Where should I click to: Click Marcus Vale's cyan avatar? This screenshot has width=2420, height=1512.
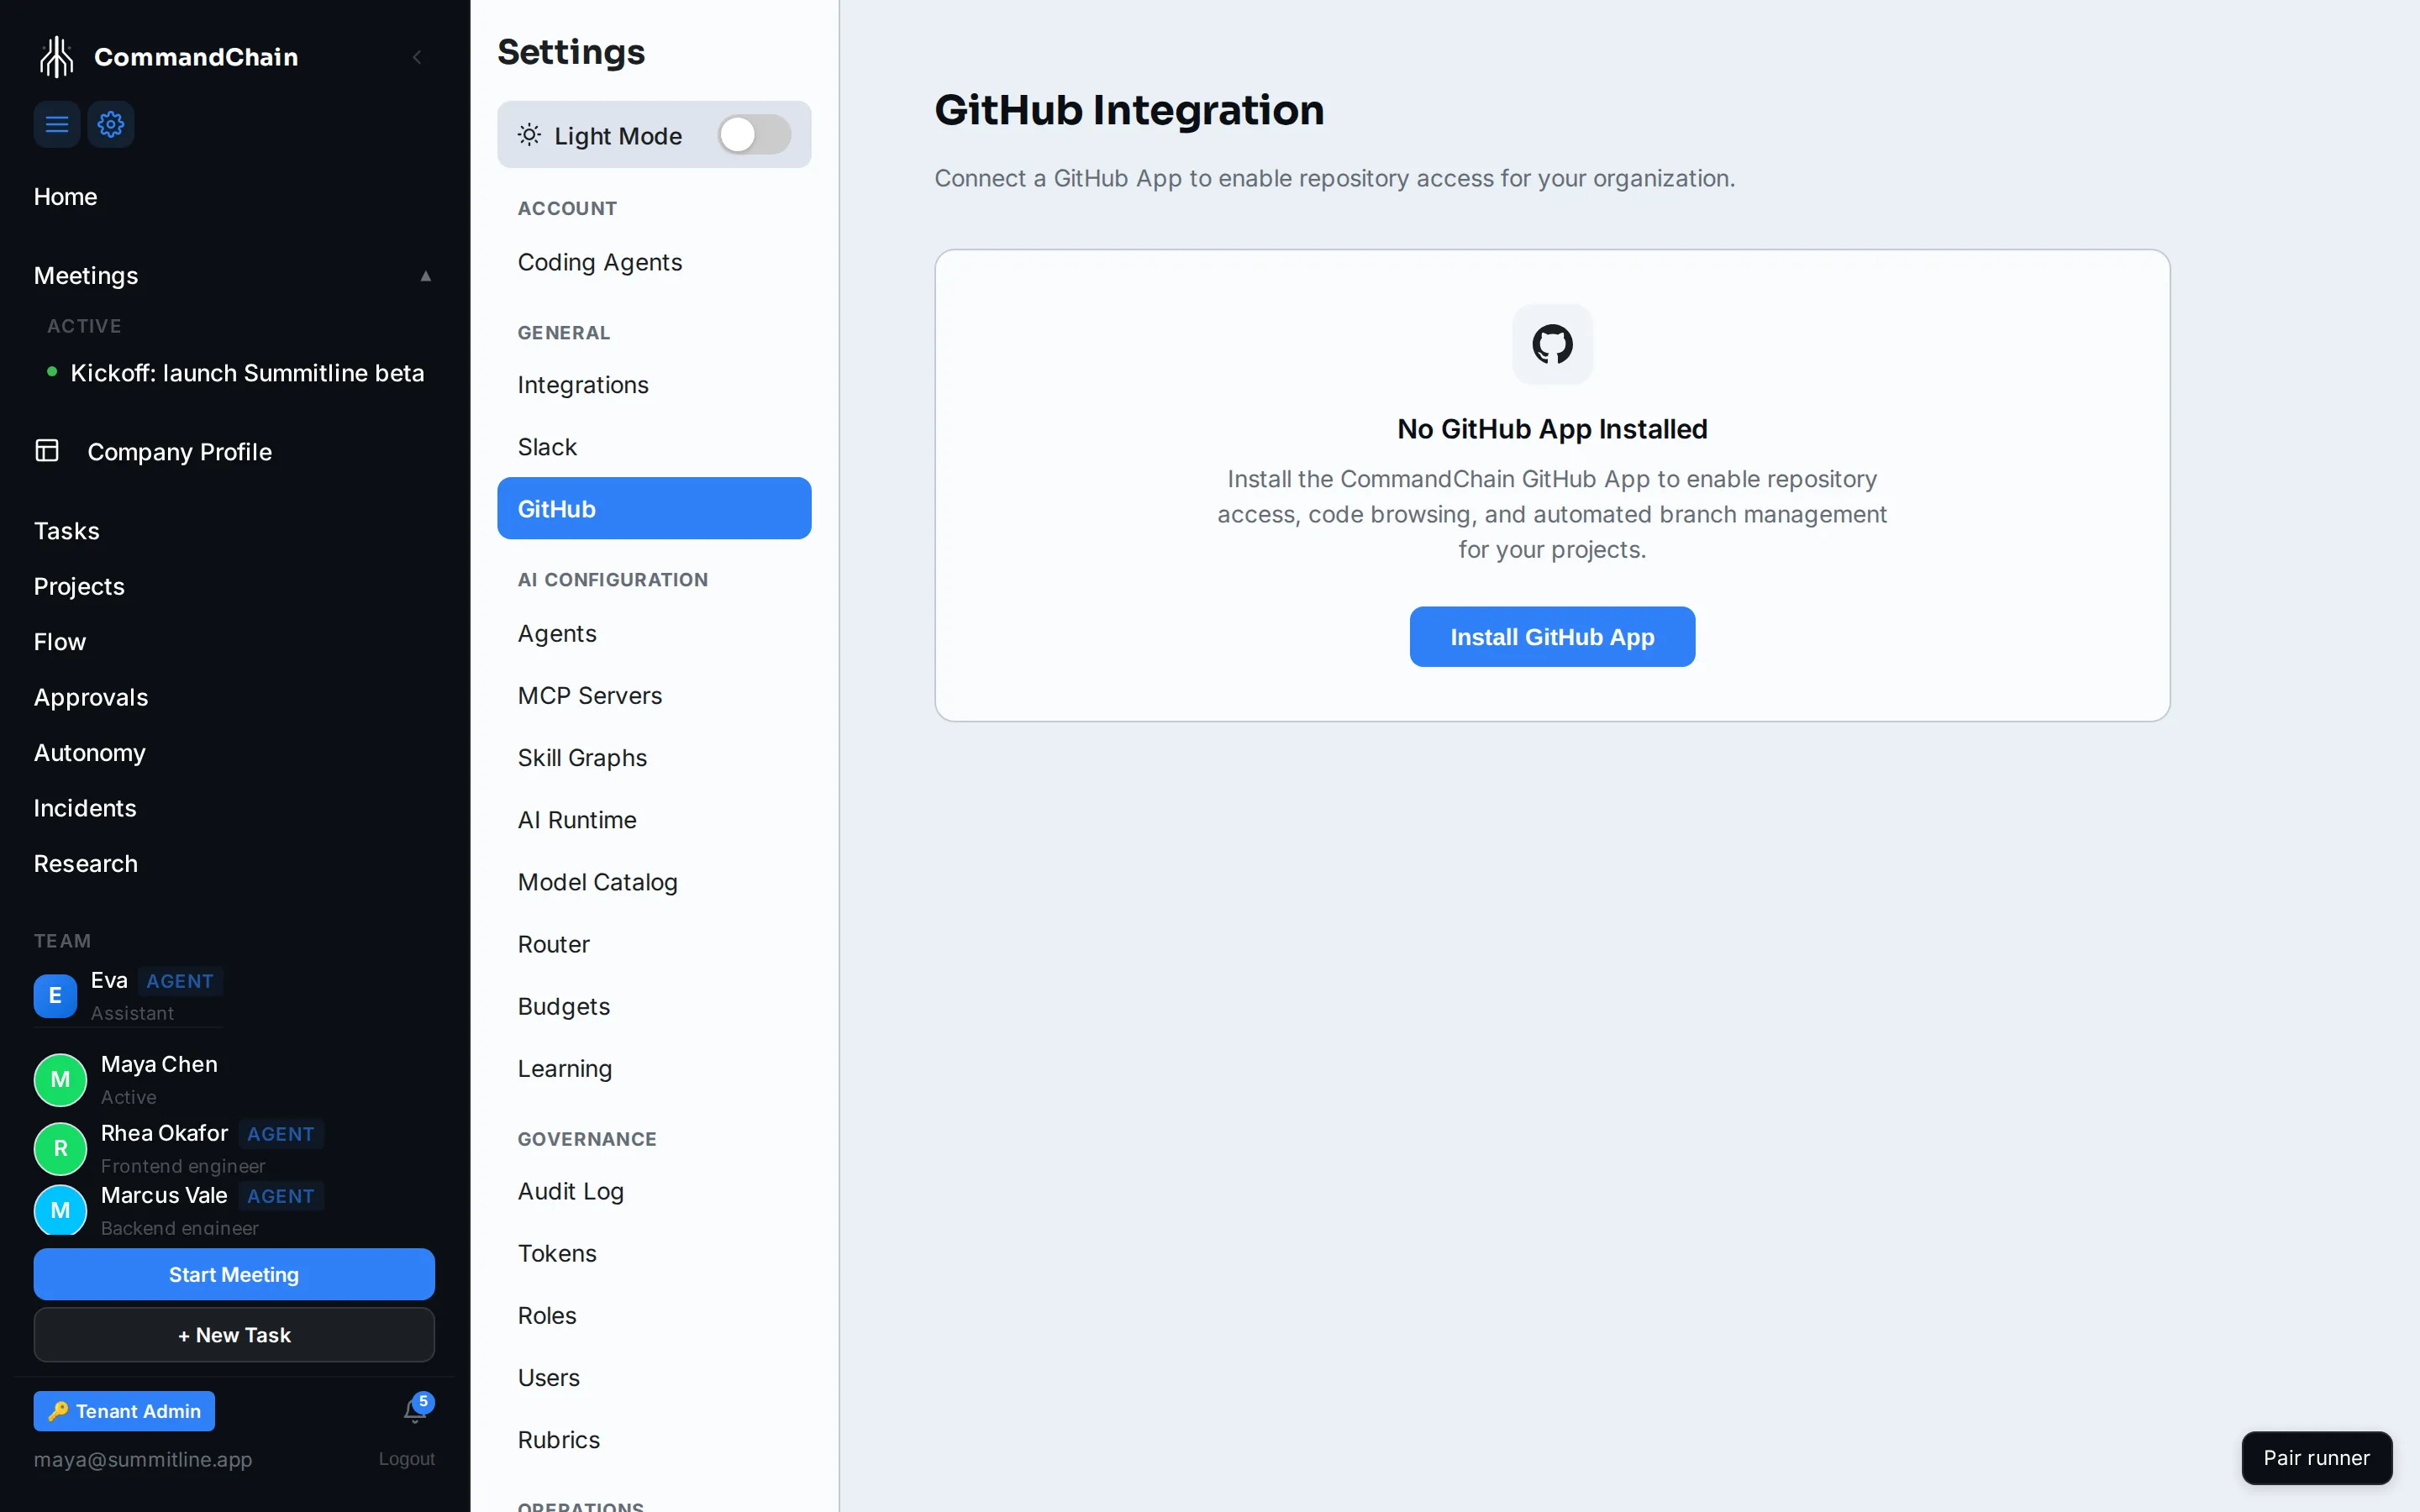coord(60,1210)
